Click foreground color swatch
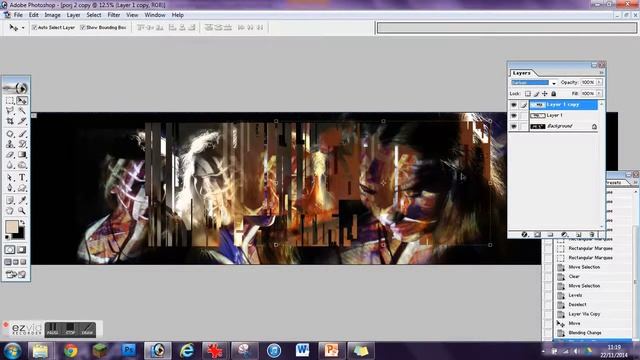The height and width of the screenshot is (360, 640). pyautogui.click(x=11, y=227)
